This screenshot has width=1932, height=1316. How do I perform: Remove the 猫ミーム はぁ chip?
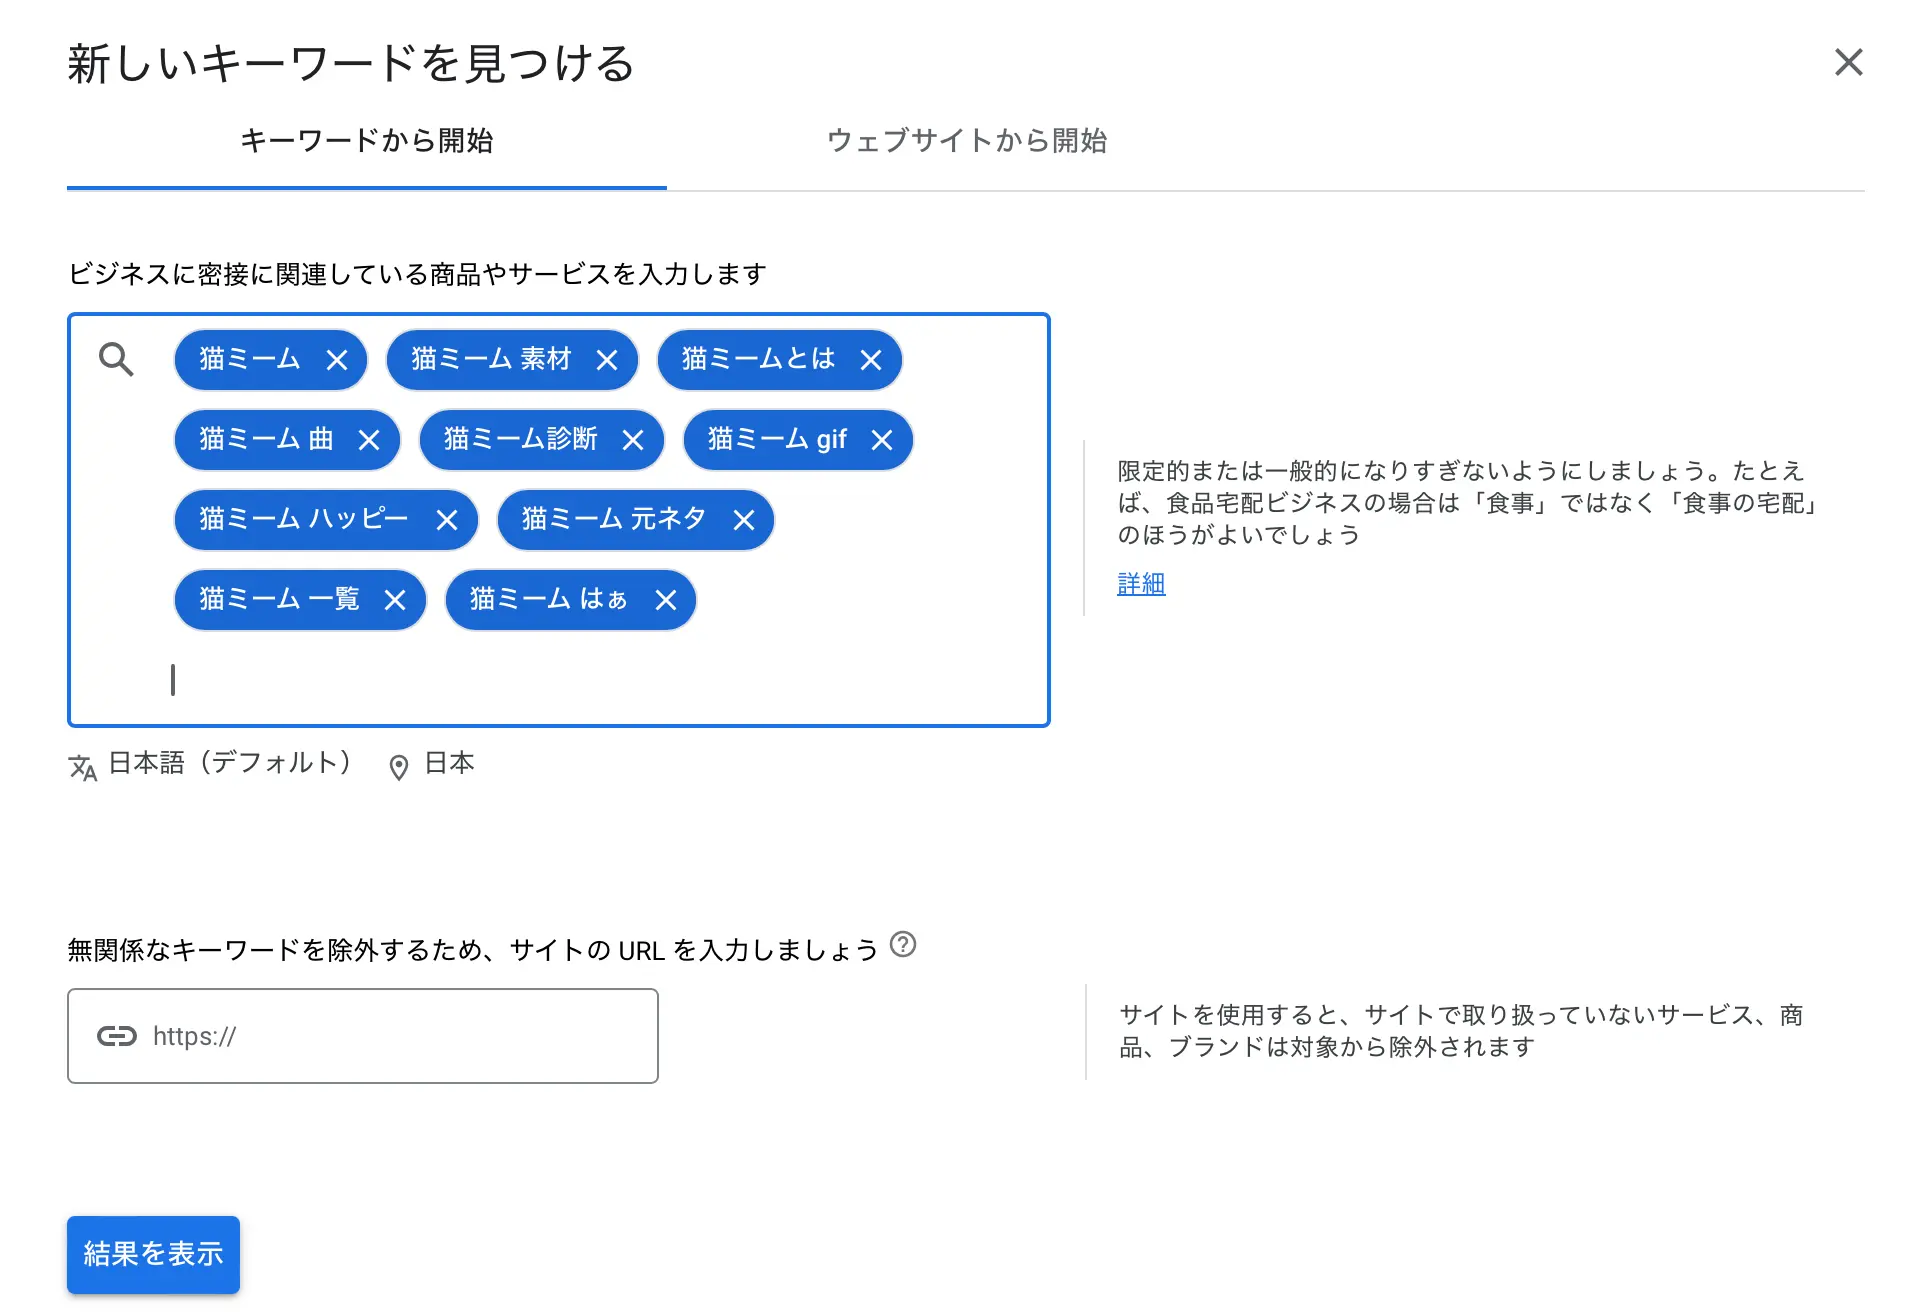tap(666, 600)
